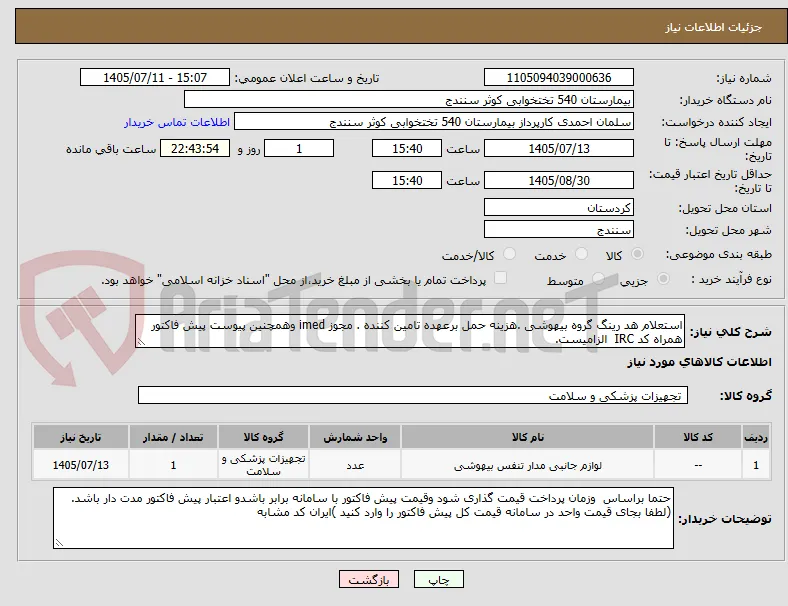Toggle the اسناد خزانه اسلامی payment checkbox
This screenshot has width=788, height=606.
501,278
